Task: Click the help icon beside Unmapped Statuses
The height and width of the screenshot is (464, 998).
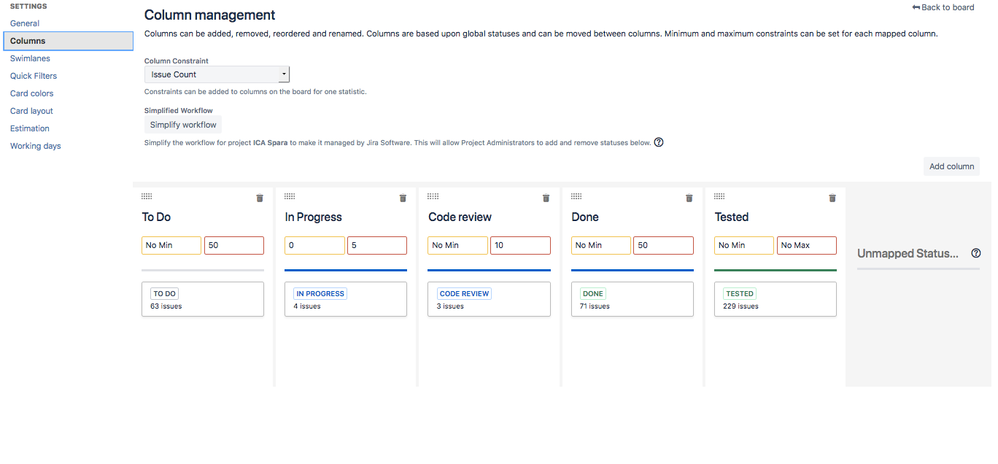Action: click(x=976, y=254)
